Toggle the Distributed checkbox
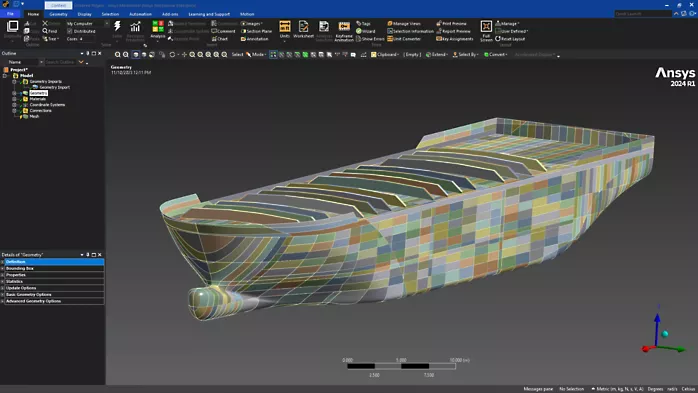 (x=69, y=31)
